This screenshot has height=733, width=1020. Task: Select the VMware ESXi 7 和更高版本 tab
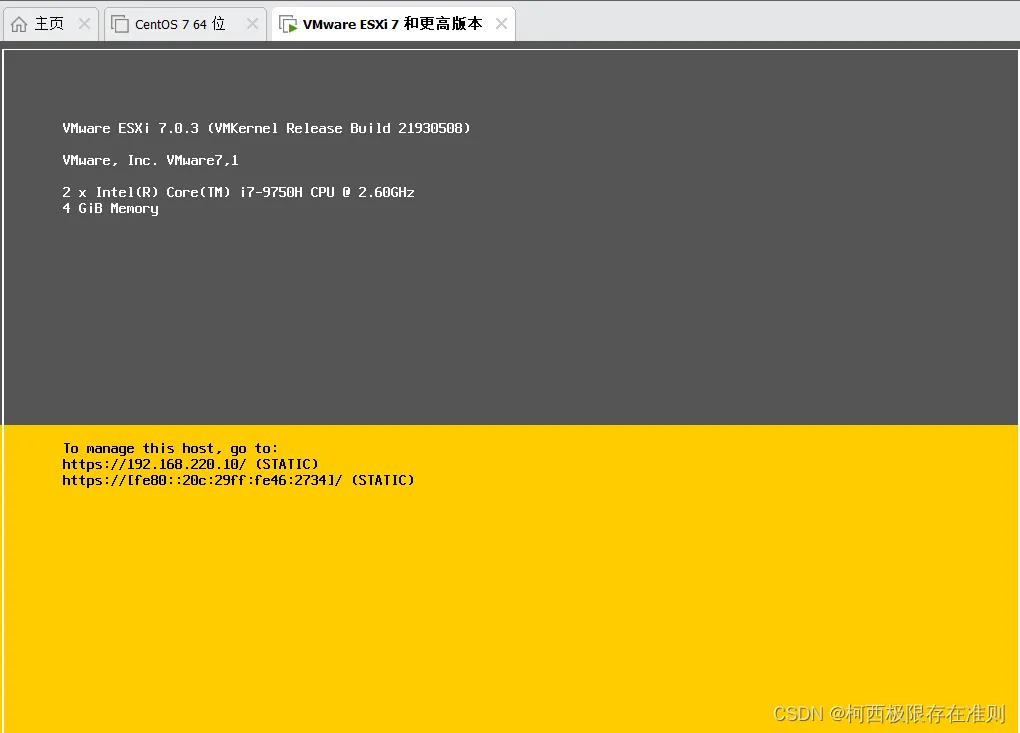point(393,24)
